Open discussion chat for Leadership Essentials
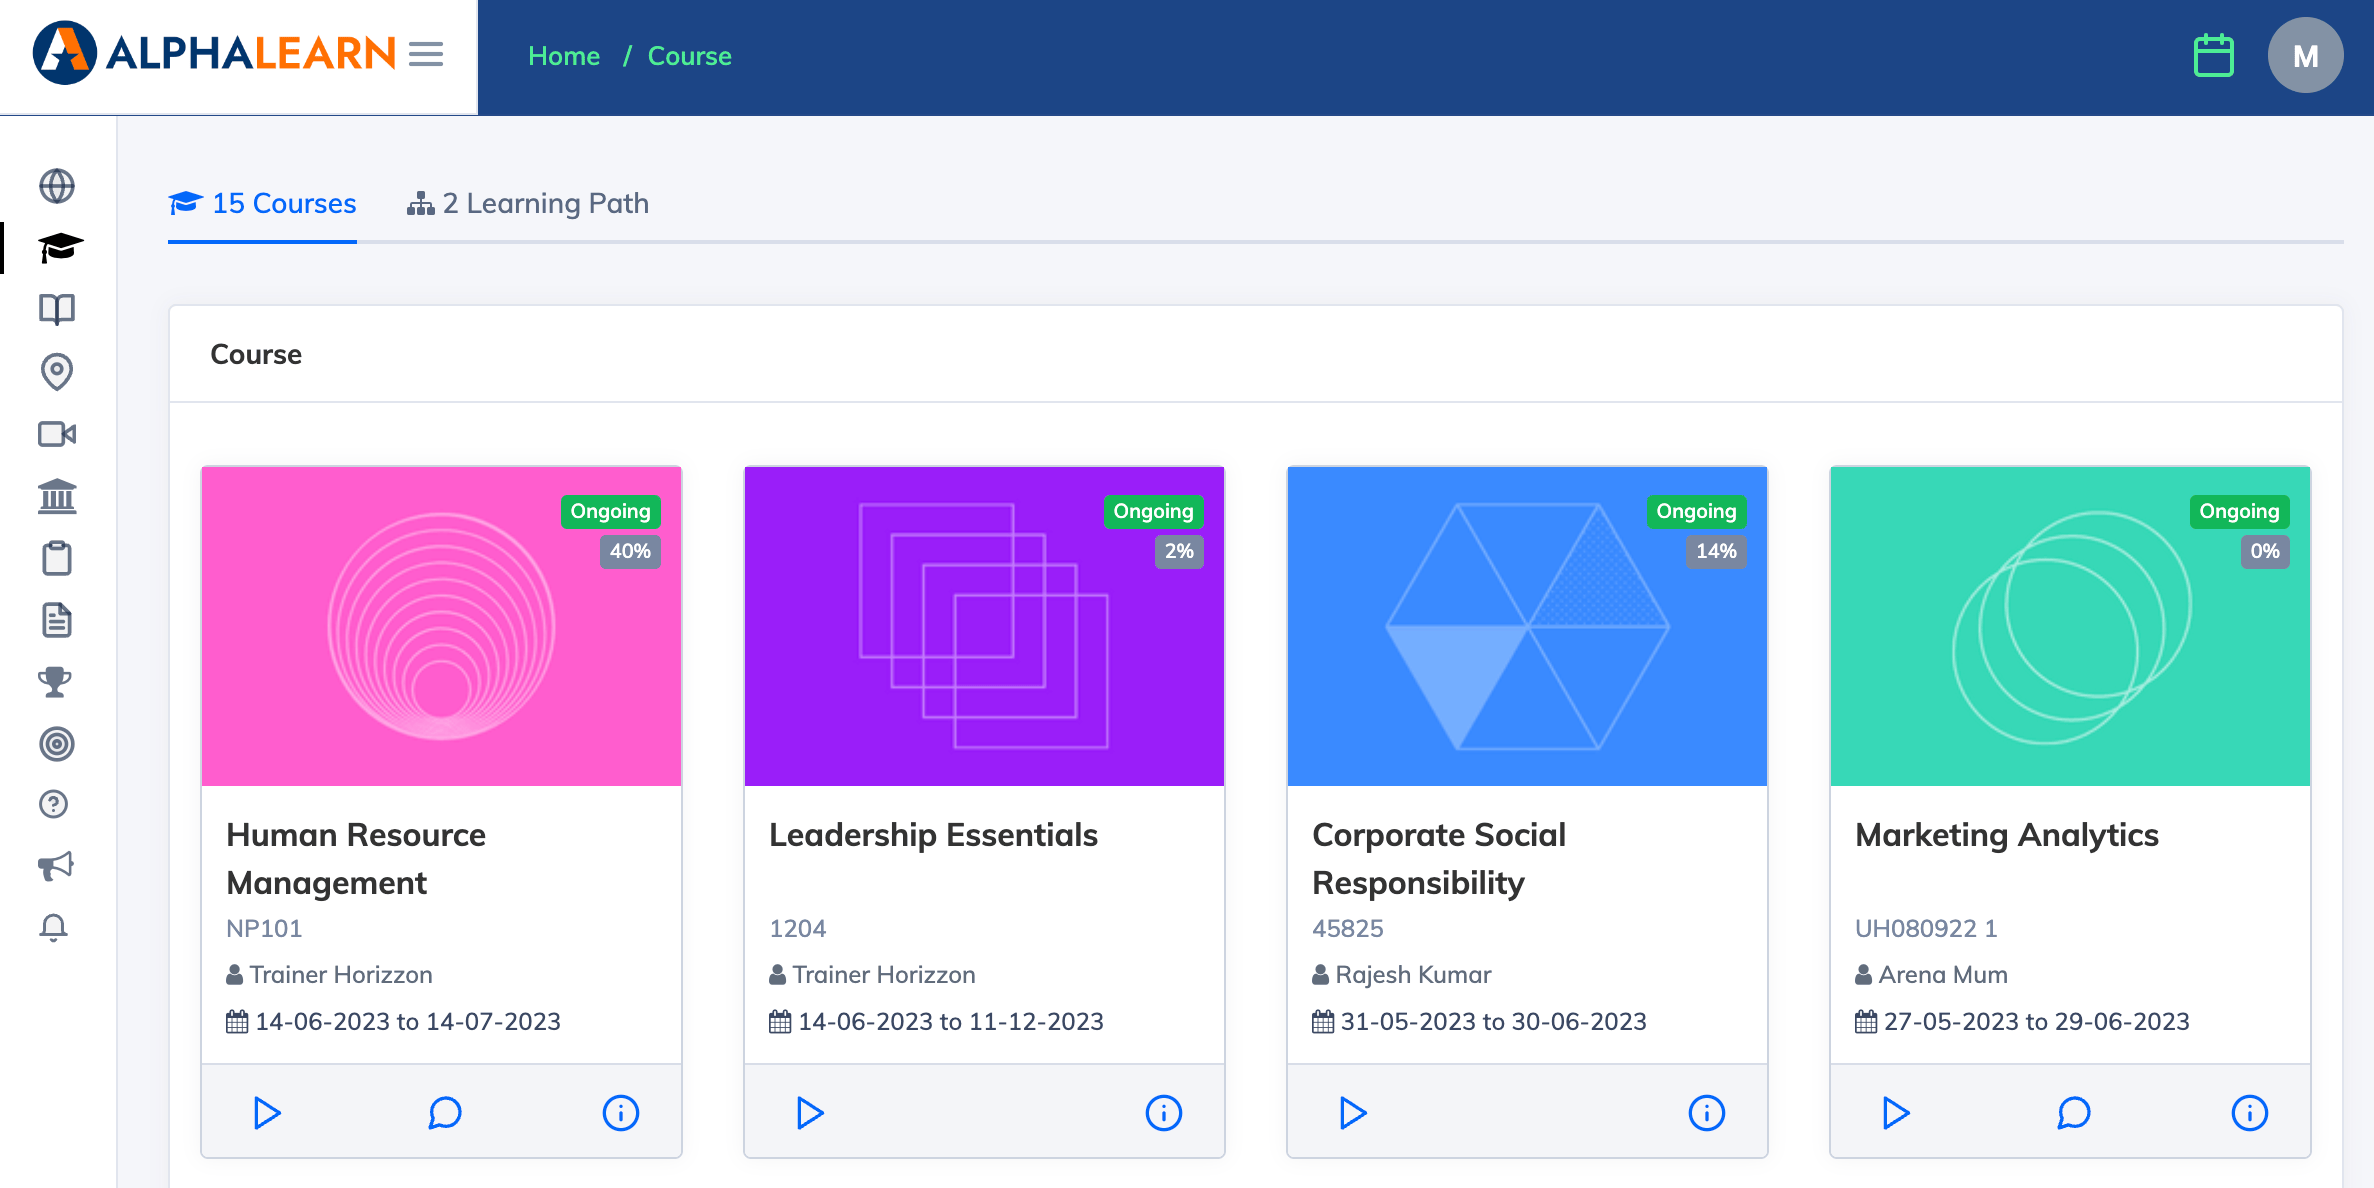2374x1188 pixels. coord(985,1112)
